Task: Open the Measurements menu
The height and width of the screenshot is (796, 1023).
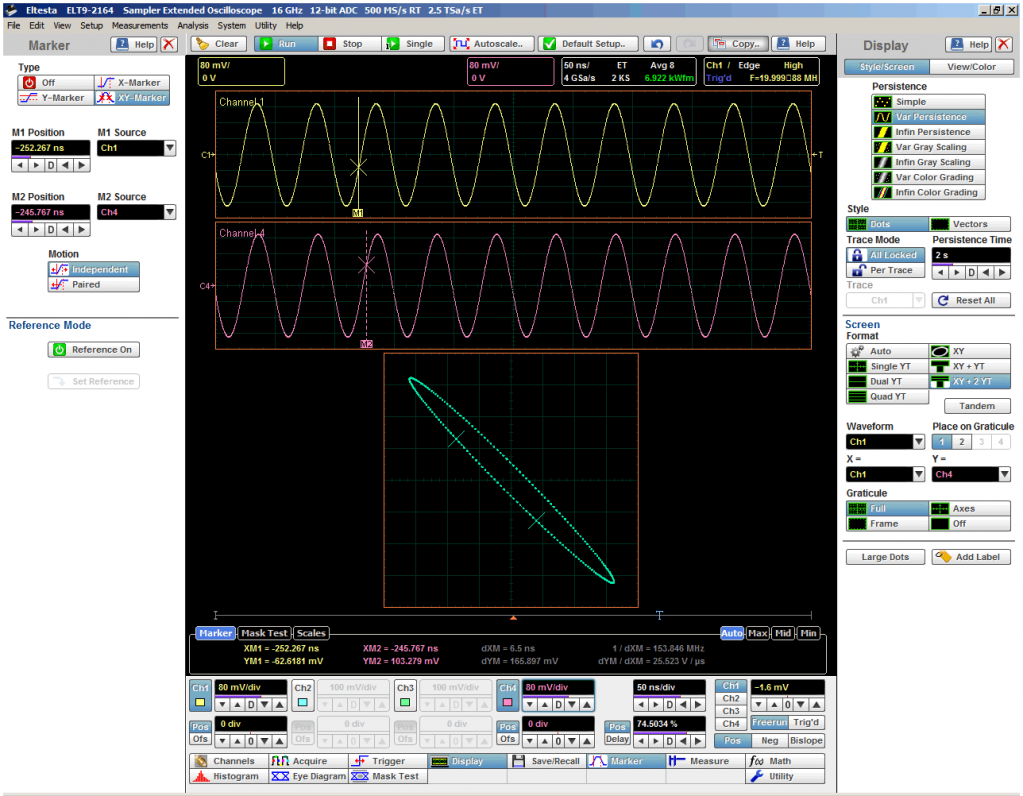Action: point(139,25)
